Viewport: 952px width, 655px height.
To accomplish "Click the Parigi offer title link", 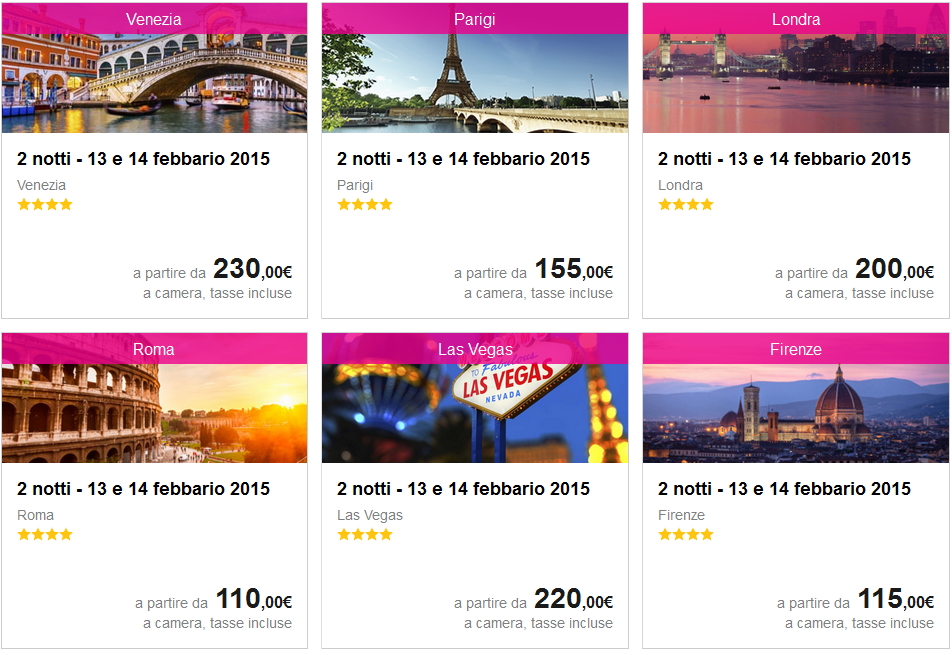I will tap(464, 159).
